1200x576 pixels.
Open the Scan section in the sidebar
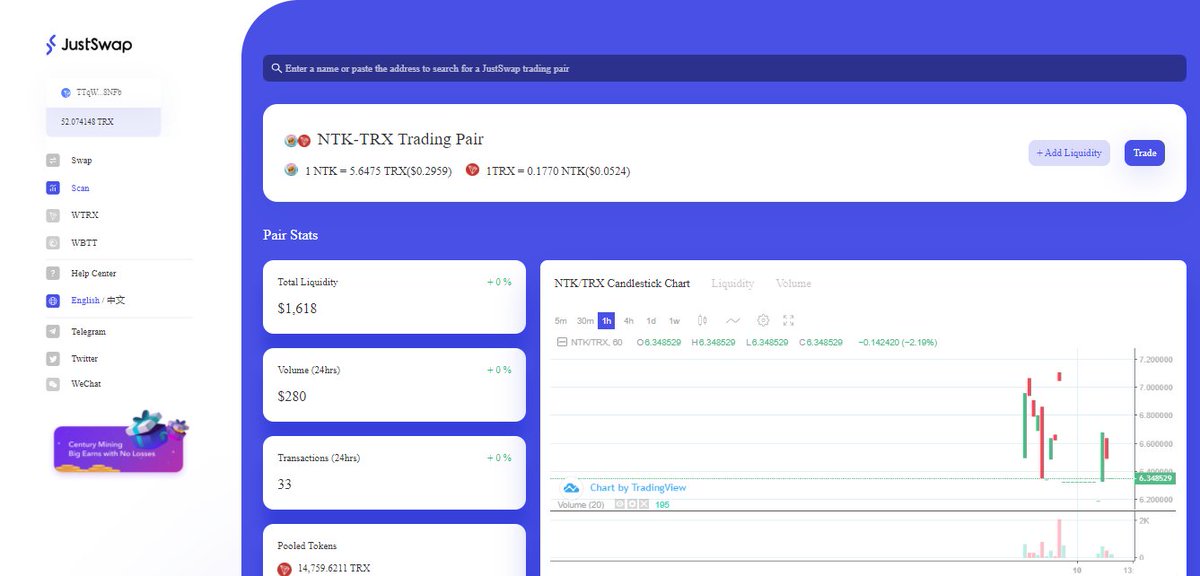click(x=79, y=188)
